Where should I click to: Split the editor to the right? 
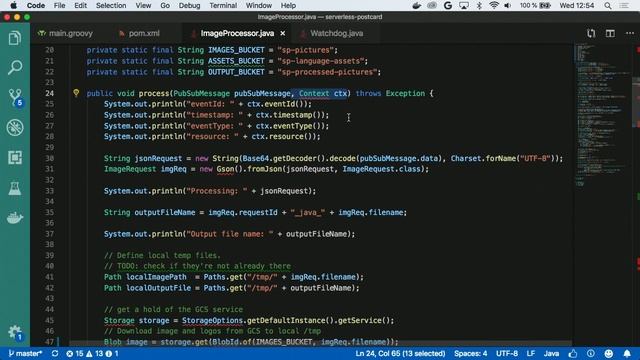click(610, 33)
